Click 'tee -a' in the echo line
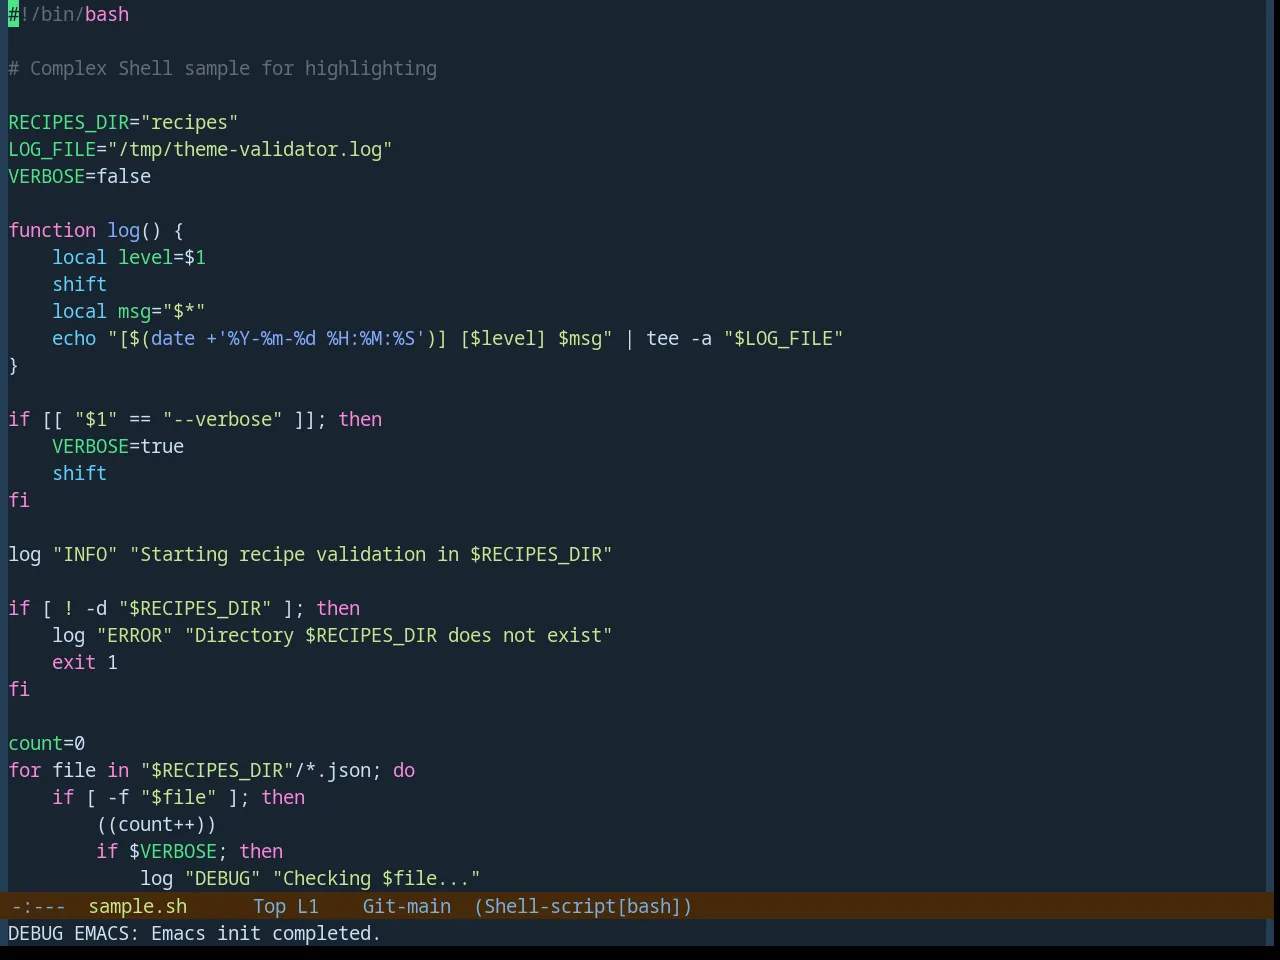This screenshot has width=1280, height=960. click(679, 338)
